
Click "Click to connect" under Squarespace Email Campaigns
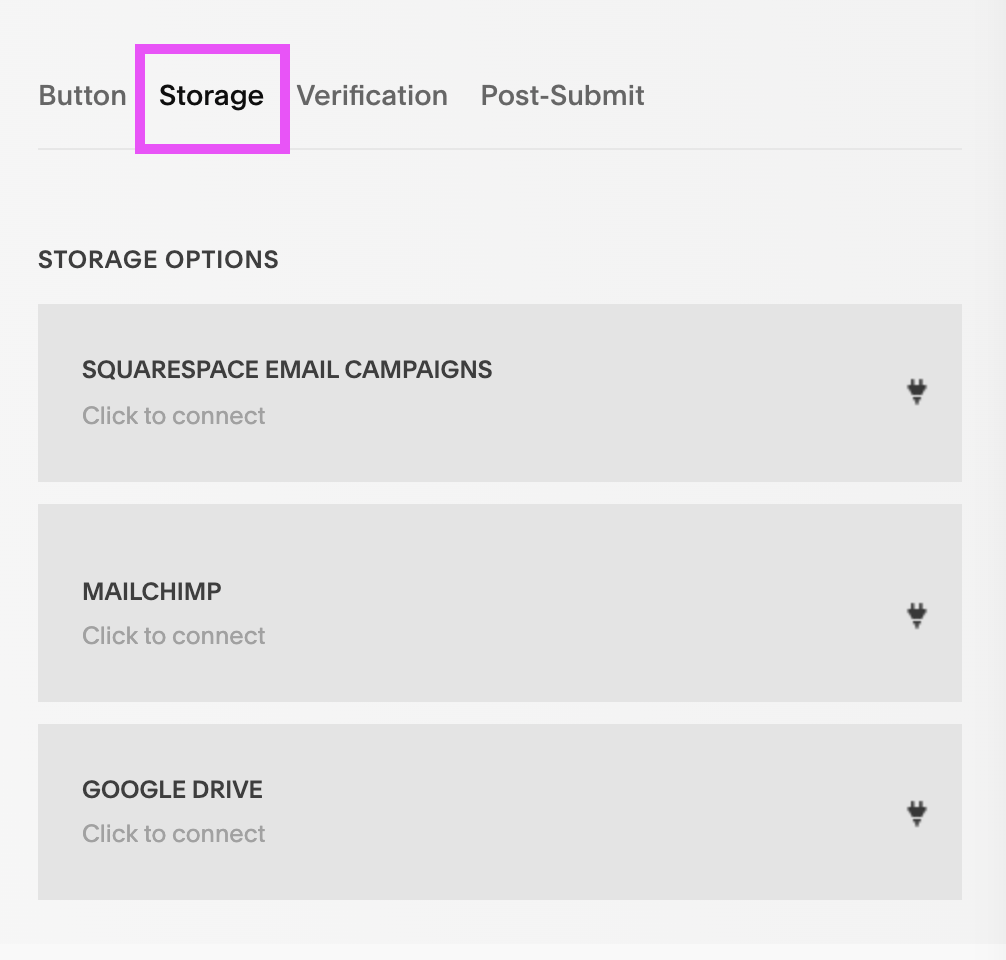(174, 416)
